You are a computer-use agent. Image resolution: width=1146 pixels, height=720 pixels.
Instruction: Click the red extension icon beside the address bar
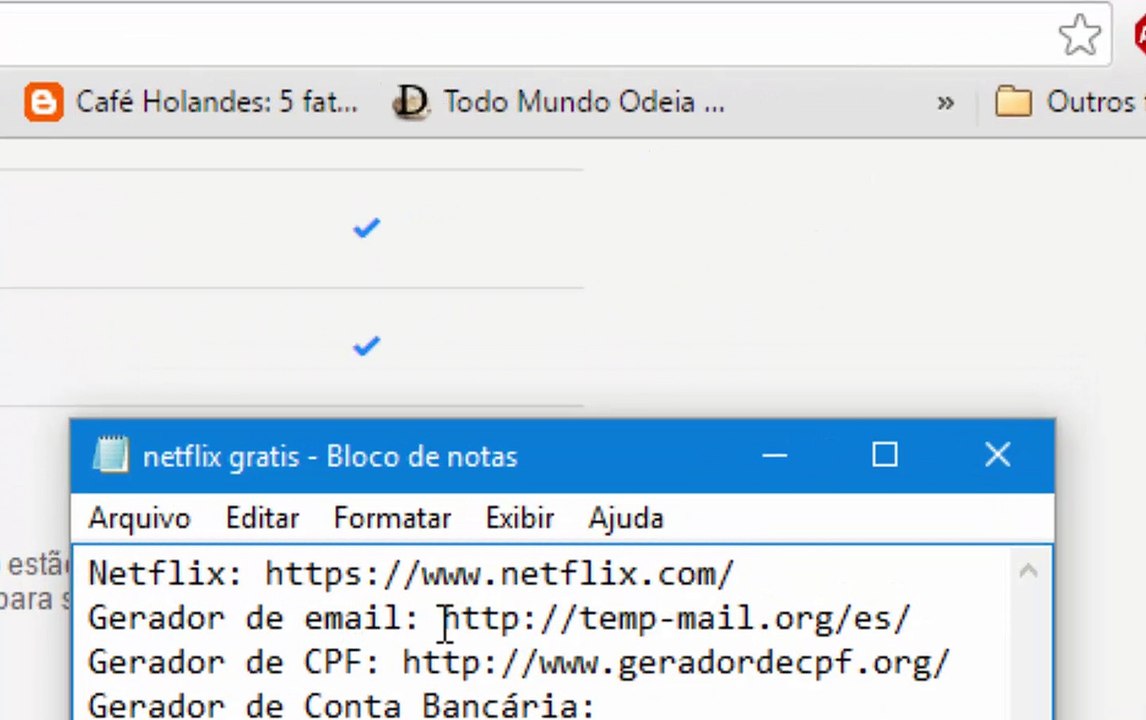tap(1139, 34)
